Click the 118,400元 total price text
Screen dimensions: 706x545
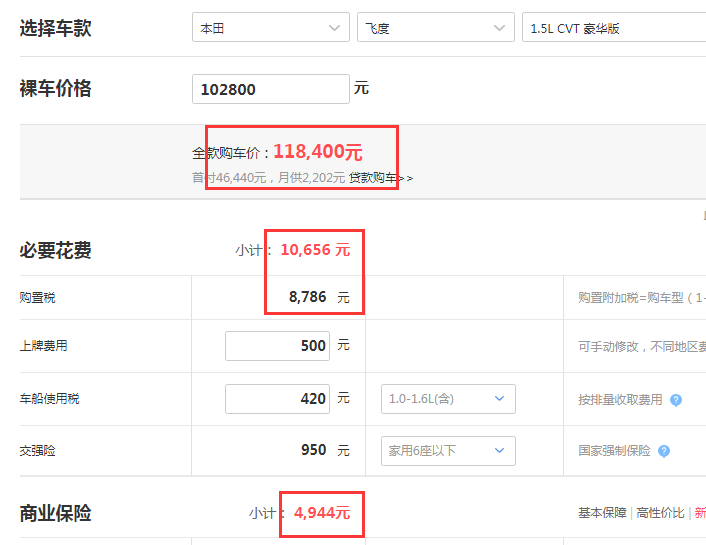[317, 152]
